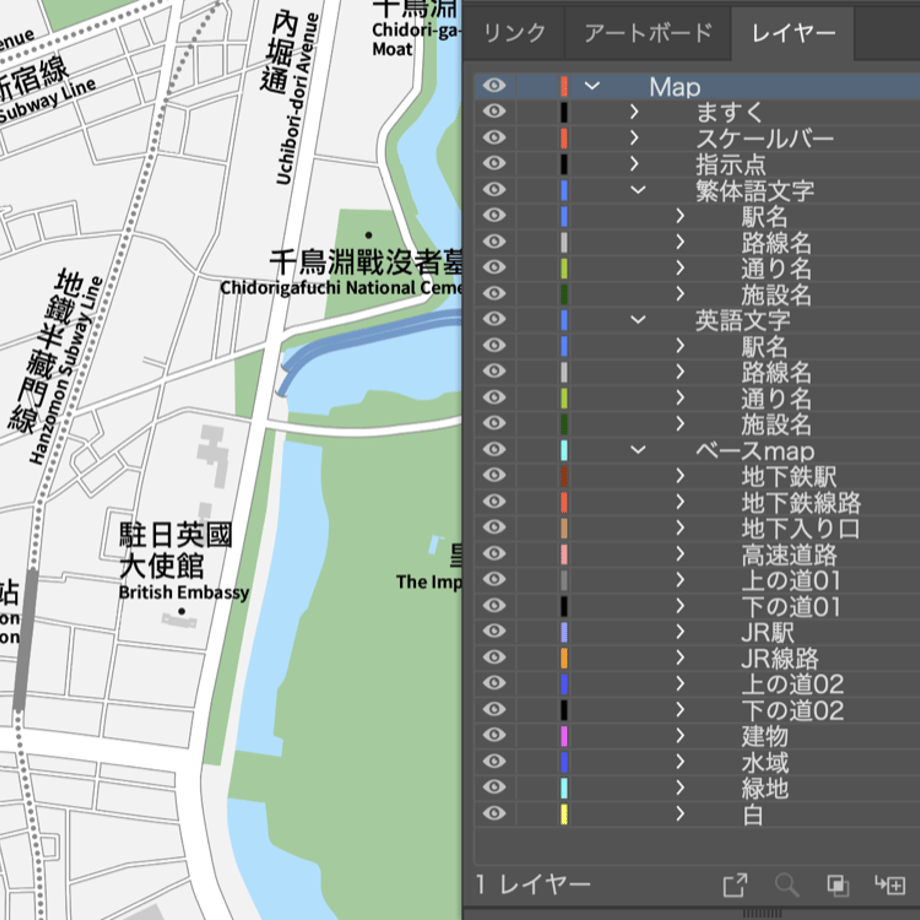Expand the スケールバー sublayer
The width and height of the screenshot is (920, 920).
click(634, 137)
